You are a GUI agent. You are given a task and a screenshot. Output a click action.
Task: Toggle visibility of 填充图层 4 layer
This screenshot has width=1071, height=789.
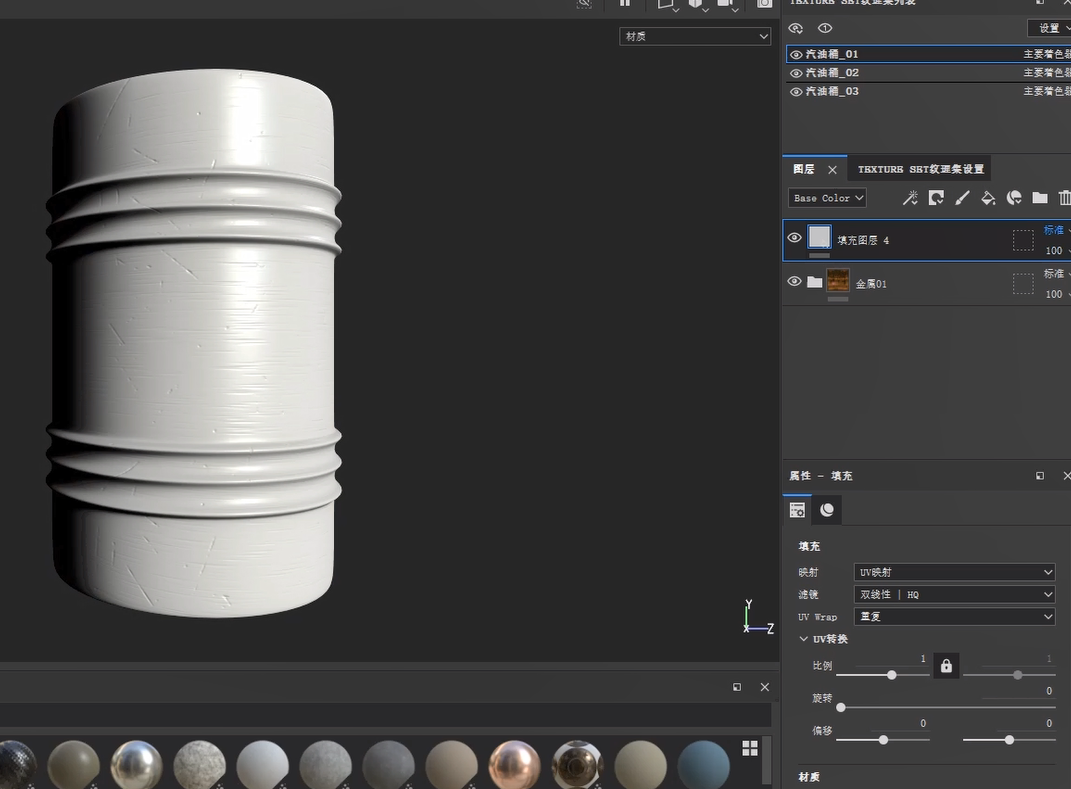coord(795,238)
